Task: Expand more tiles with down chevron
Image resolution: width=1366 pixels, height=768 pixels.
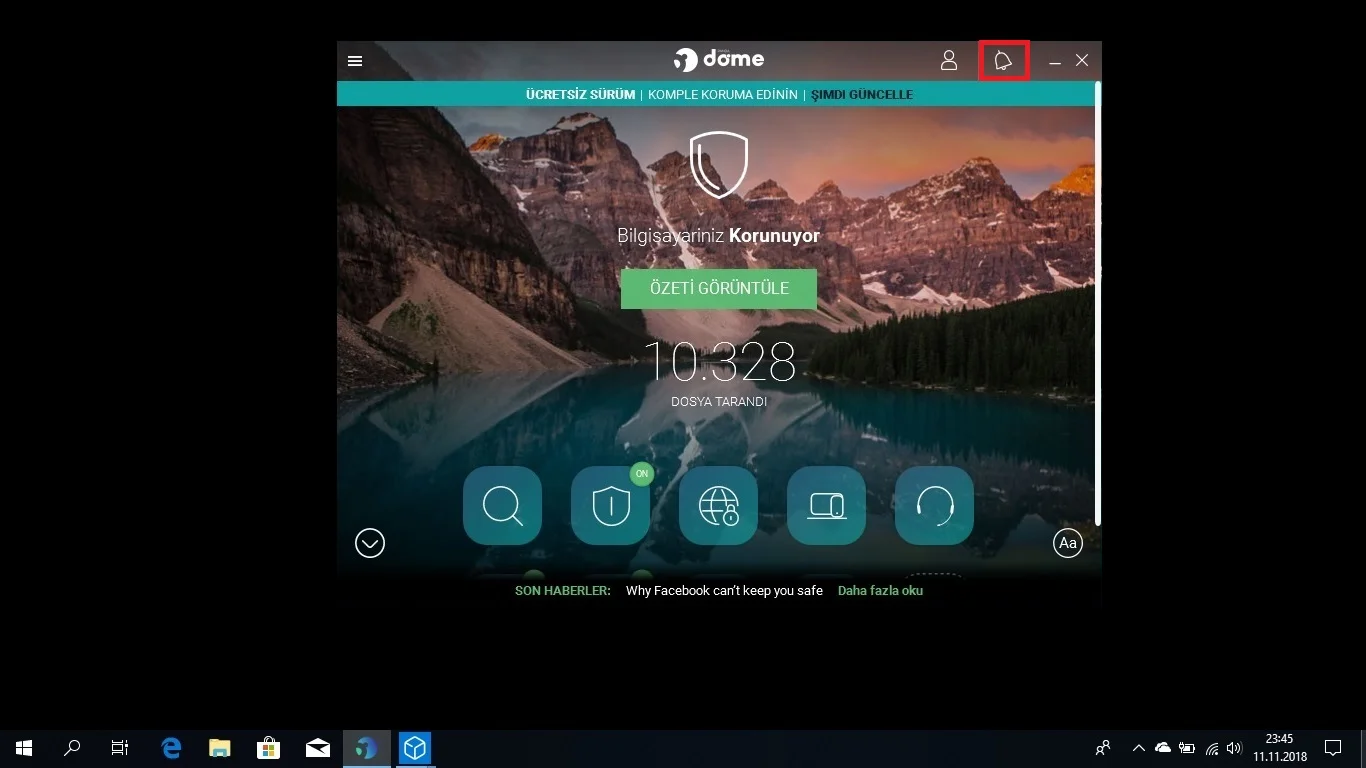Action: pyautogui.click(x=370, y=543)
